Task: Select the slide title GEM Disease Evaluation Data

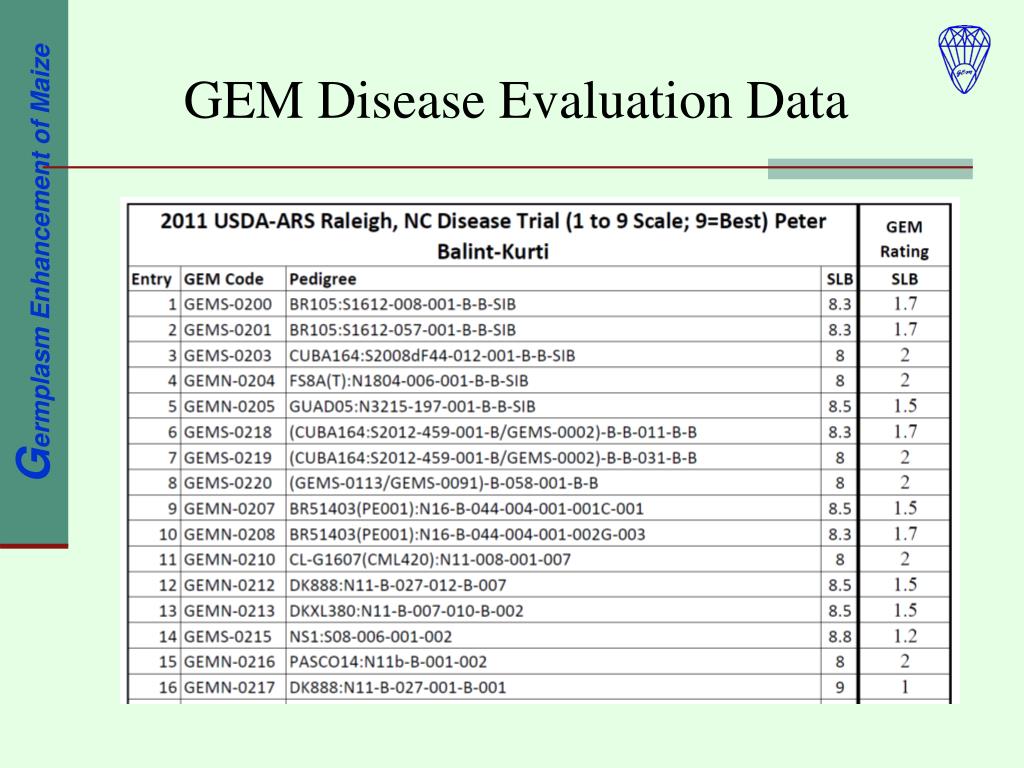Action: tap(515, 100)
